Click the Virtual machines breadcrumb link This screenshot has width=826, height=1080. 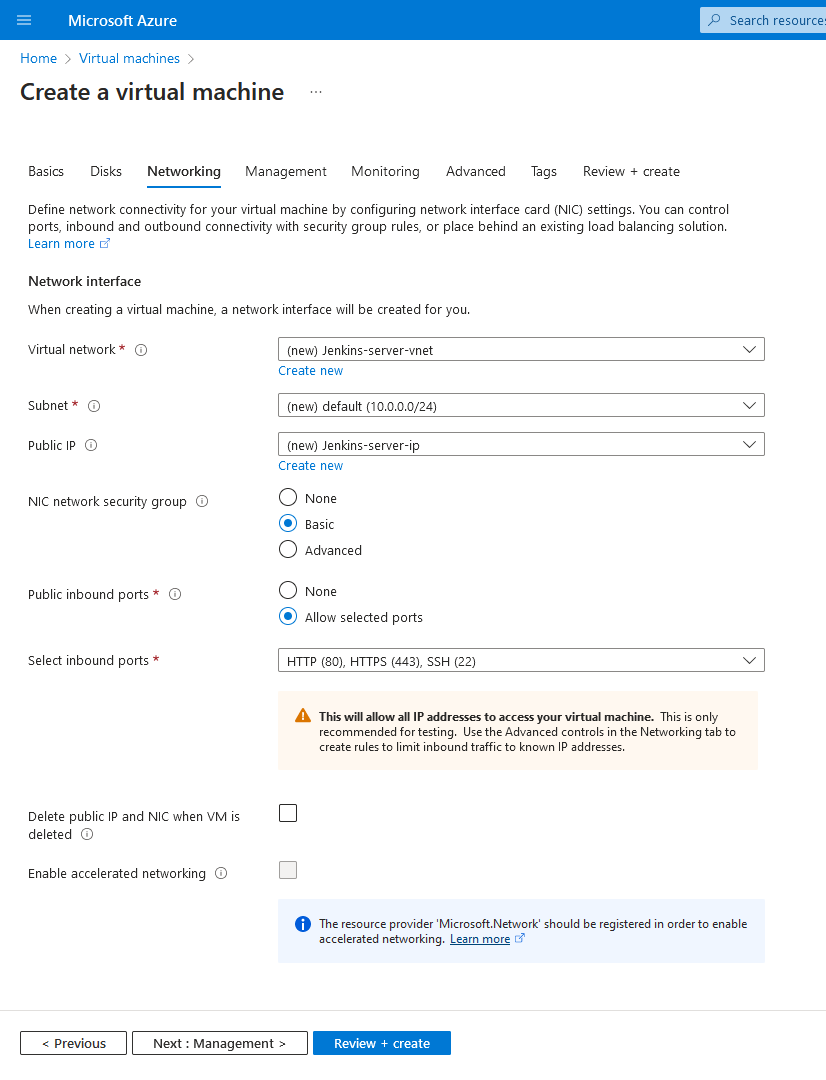[130, 59]
